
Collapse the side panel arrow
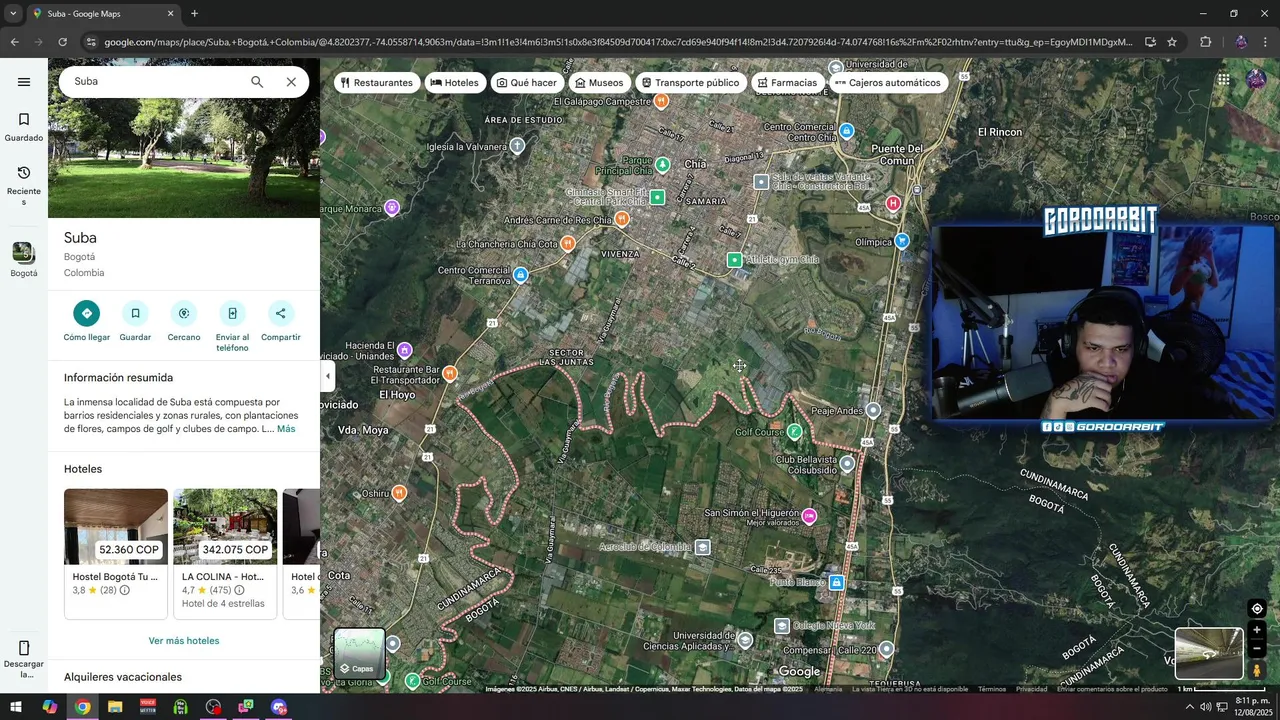point(328,376)
